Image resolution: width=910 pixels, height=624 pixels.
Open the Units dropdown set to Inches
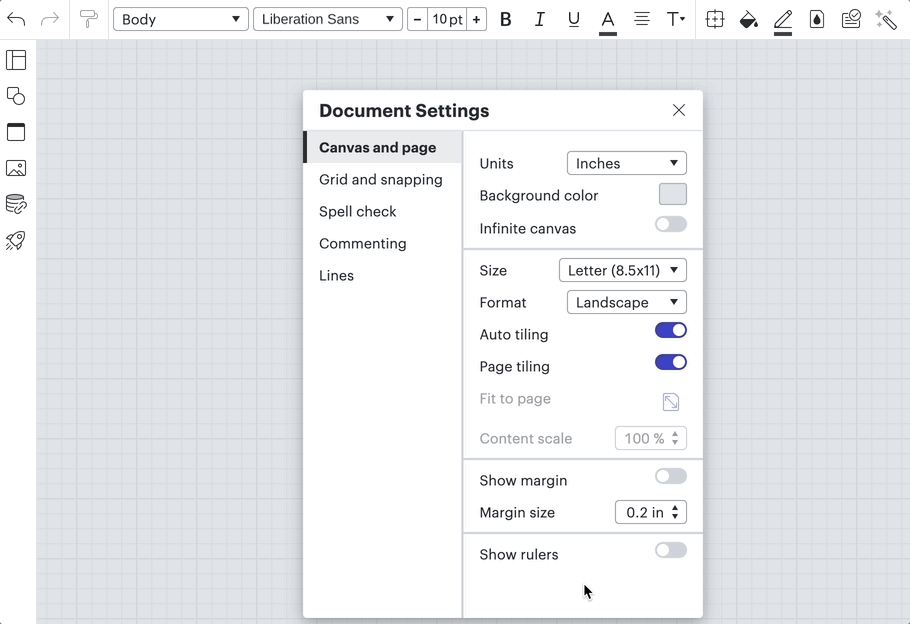click(626, 163)
